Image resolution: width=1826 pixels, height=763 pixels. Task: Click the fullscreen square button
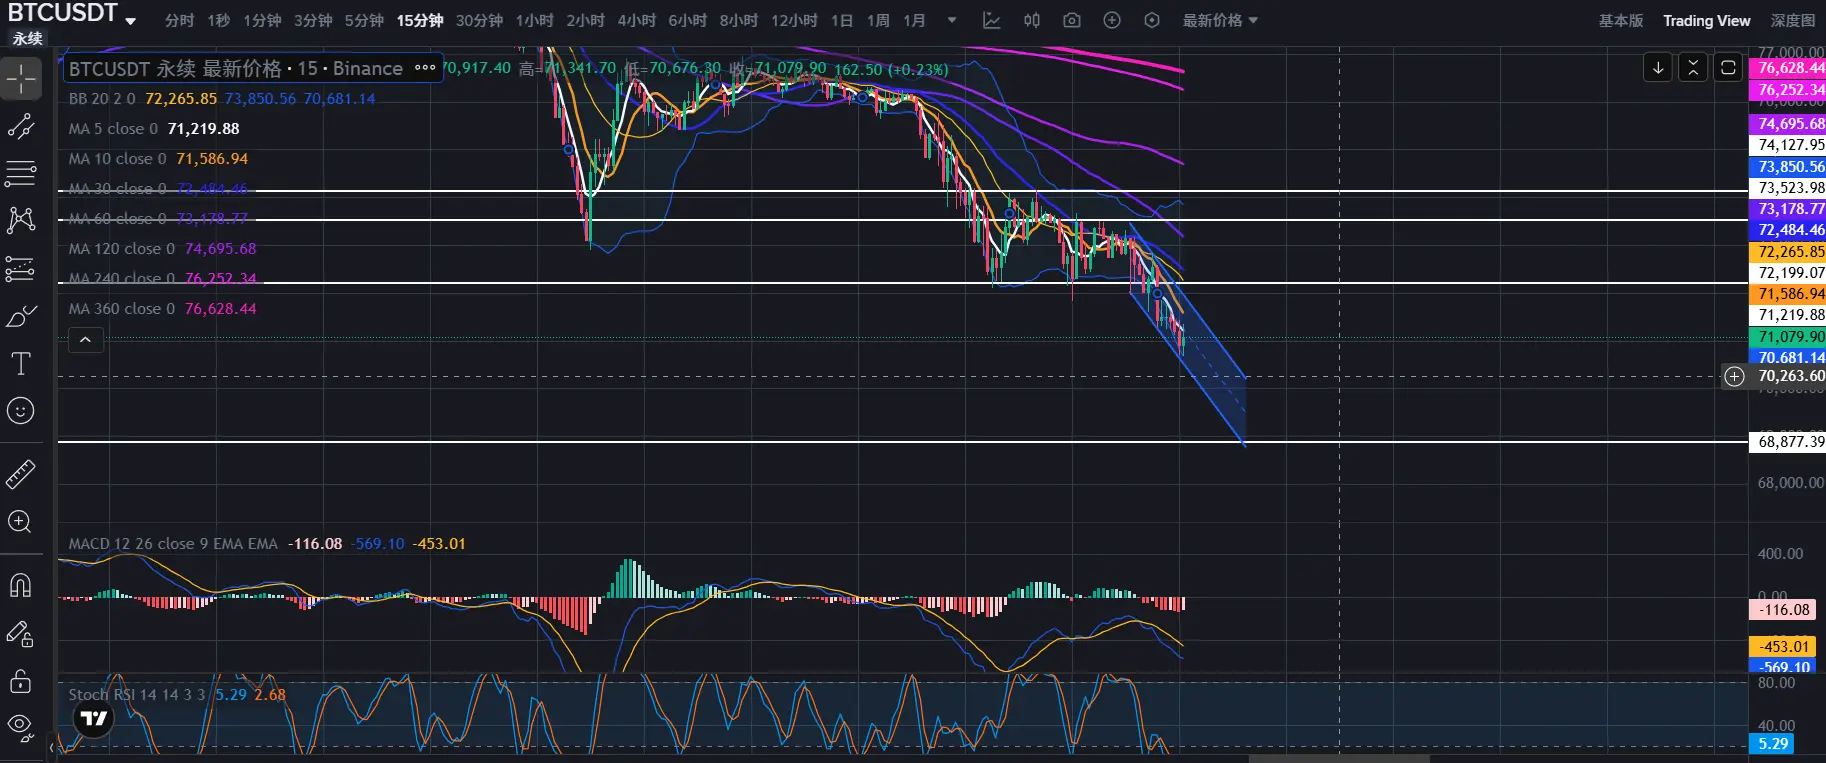(1728, 68)
